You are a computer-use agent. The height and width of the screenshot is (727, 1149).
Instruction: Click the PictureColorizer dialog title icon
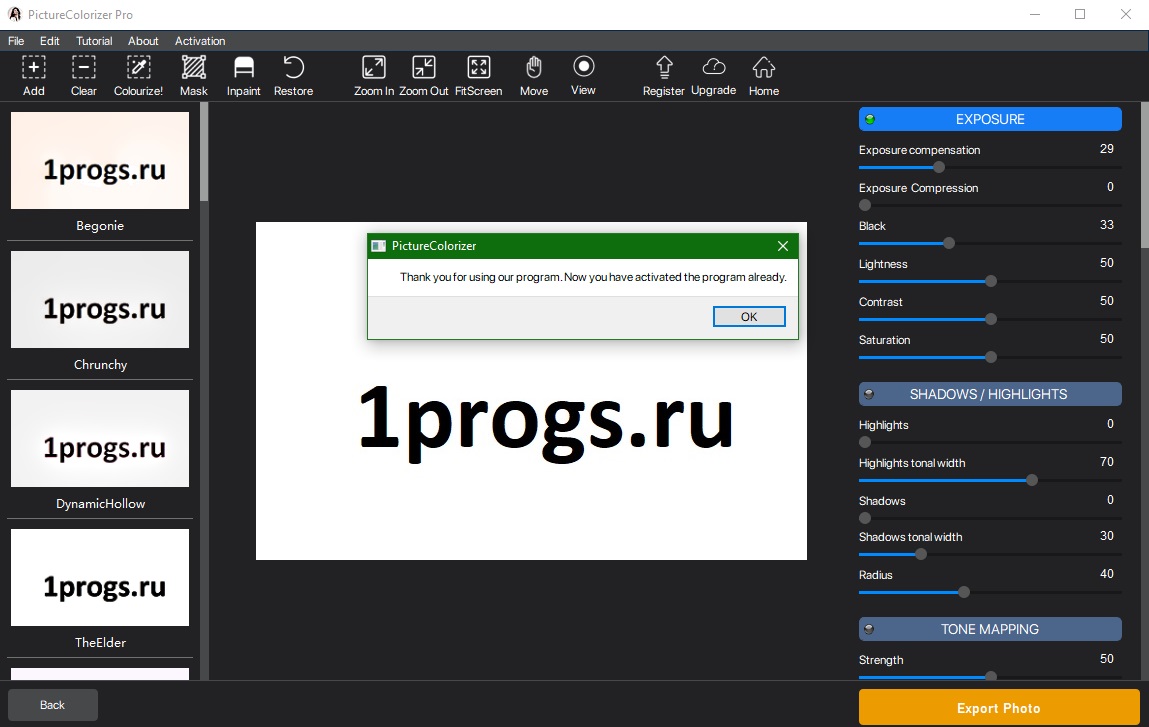[378, 246]
